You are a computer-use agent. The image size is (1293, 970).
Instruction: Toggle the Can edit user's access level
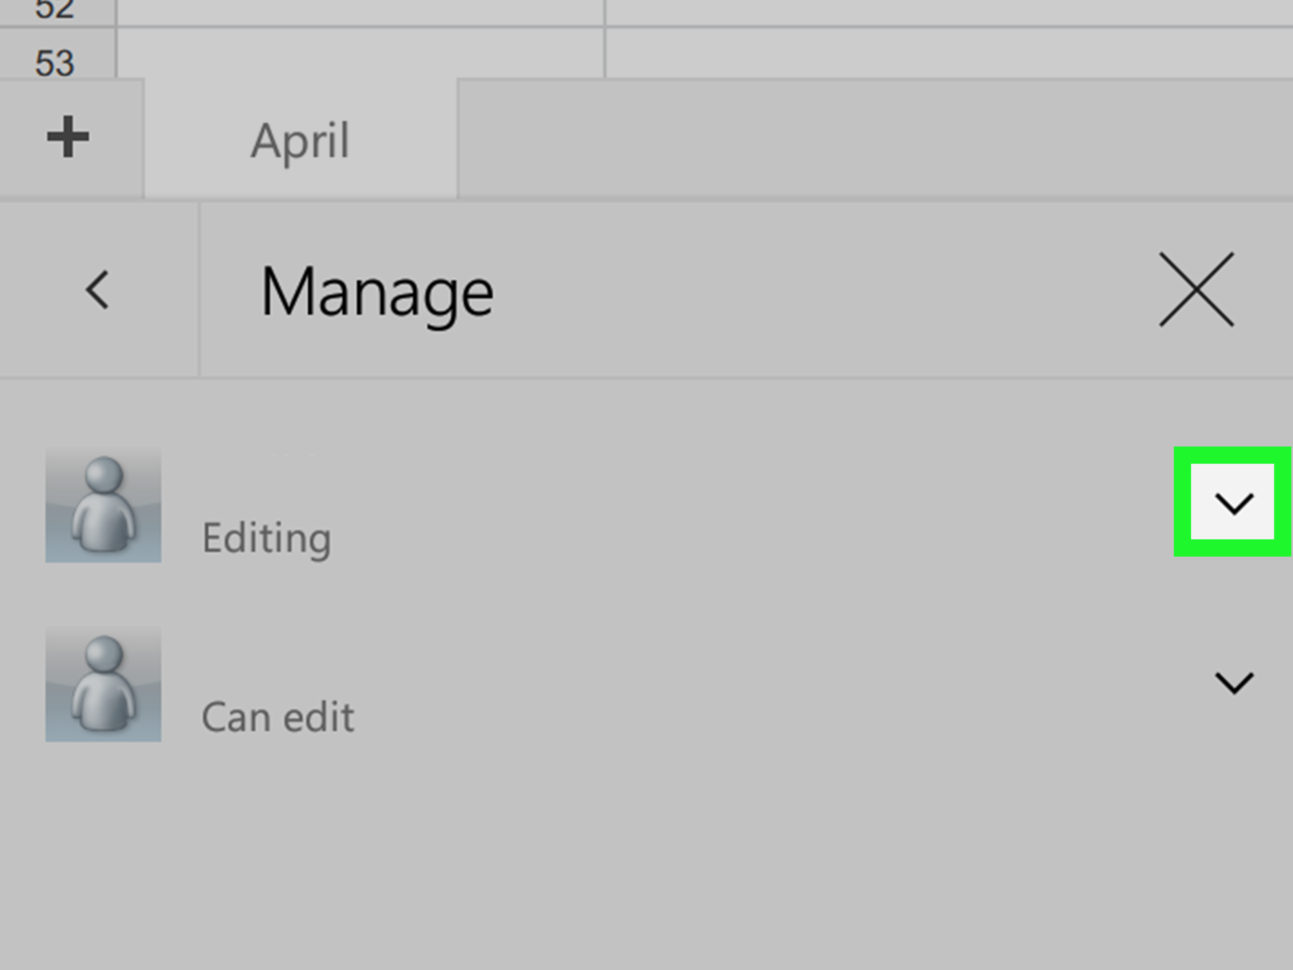(1233, 683)
